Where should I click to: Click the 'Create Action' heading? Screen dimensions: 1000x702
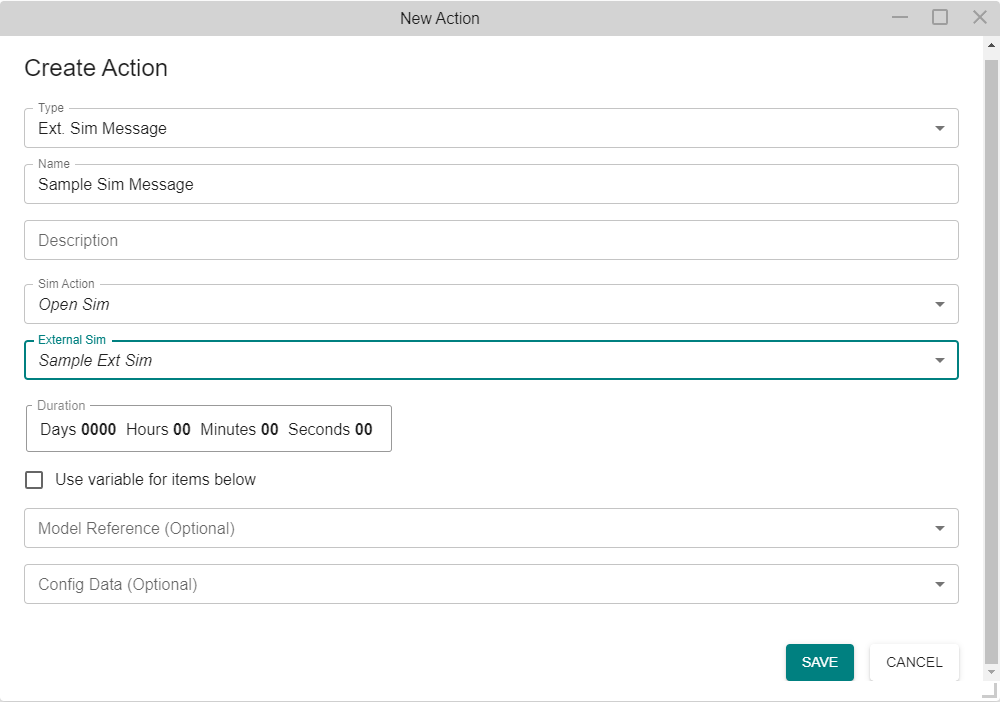[x=96, y=68]
